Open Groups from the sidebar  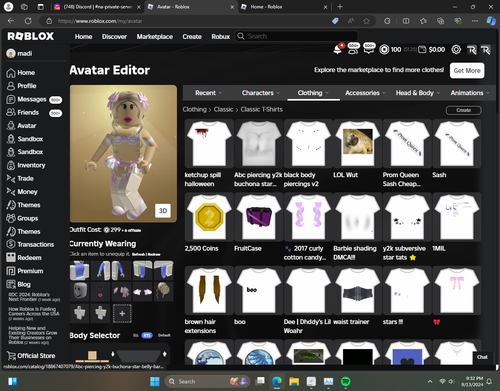(22, 218)
